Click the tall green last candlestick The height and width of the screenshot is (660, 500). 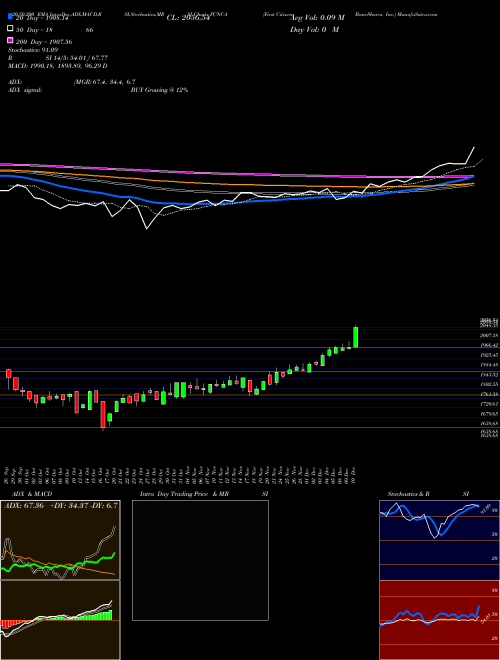[356, 337]
